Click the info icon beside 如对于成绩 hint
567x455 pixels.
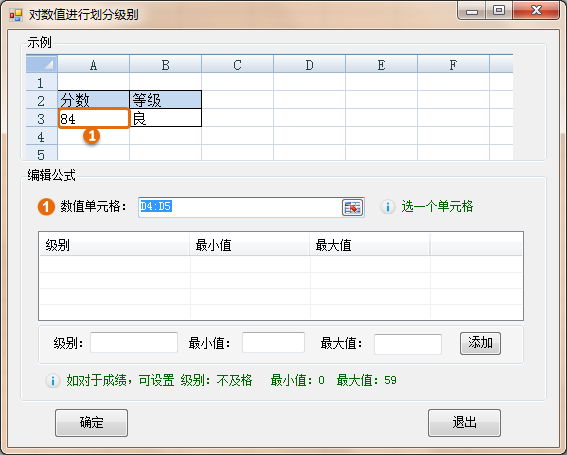[x=53, y=380]
